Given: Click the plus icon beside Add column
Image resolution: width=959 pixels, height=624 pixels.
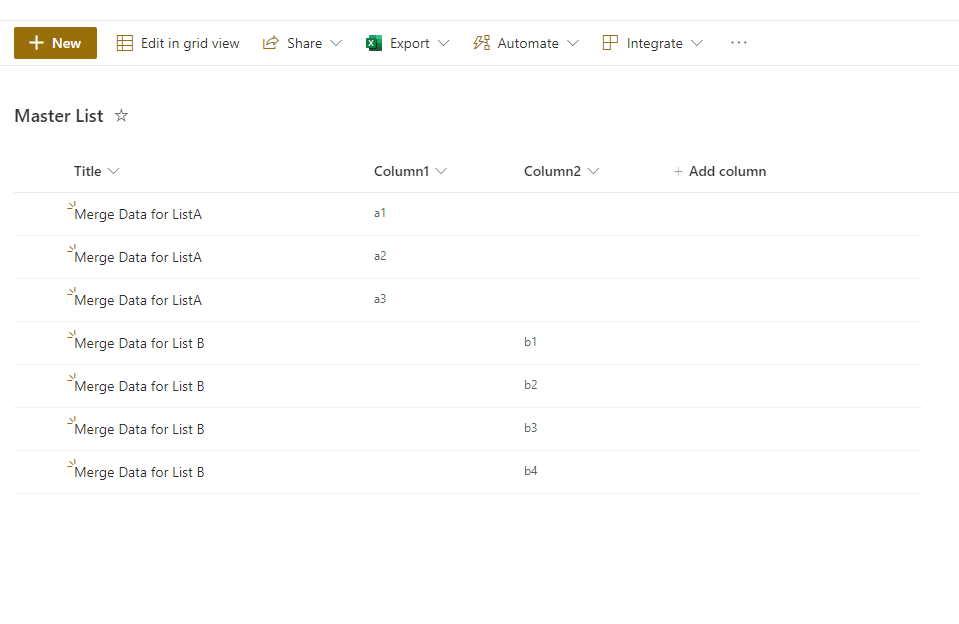Looking at the screenshot, I should pyautogui.click(x=678, y=172).
